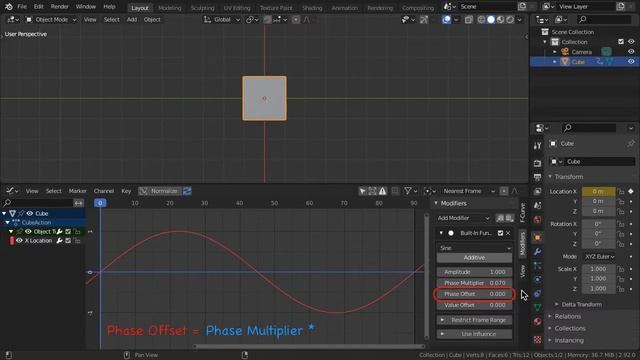Screen dimensions: 640x360
Task: Expand the Use Influence section
Action: 474,334
